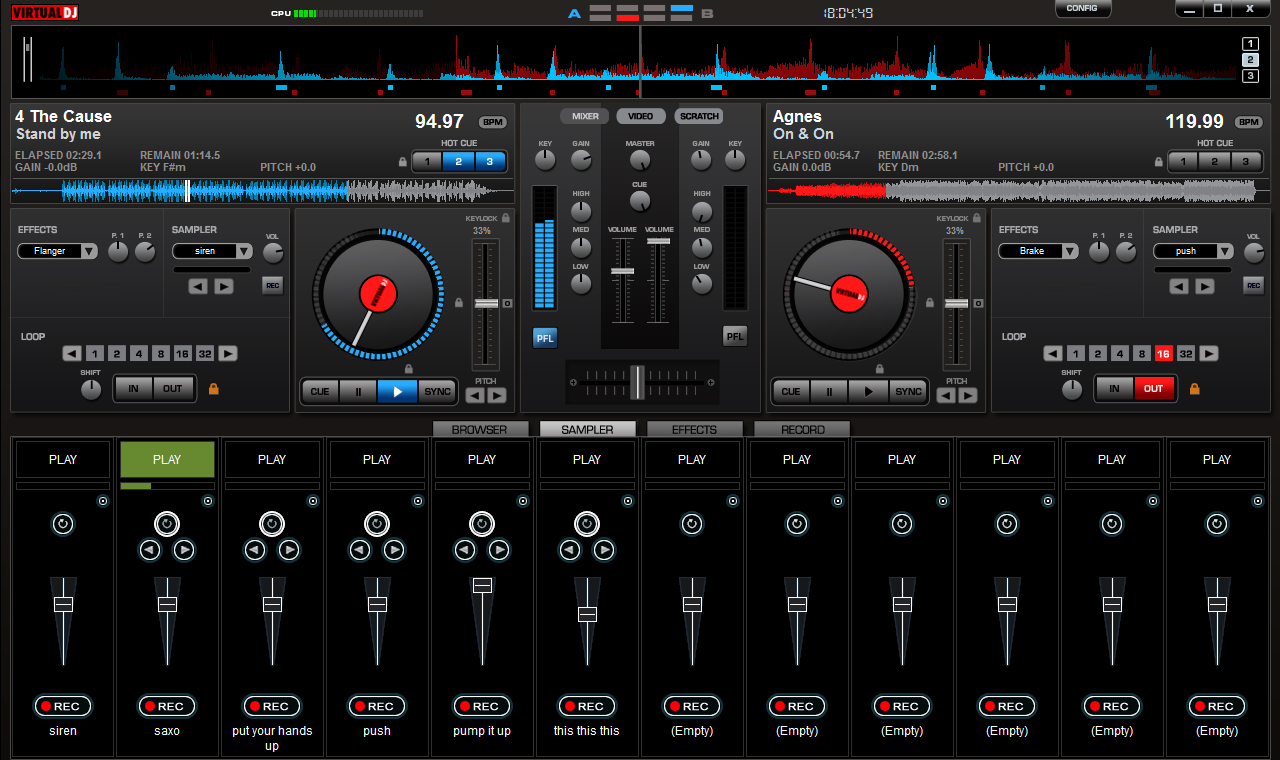Screen dimensions: 1280x760
Task: Click the pump it up sample volume slider
Action: [x=482, y=585]
